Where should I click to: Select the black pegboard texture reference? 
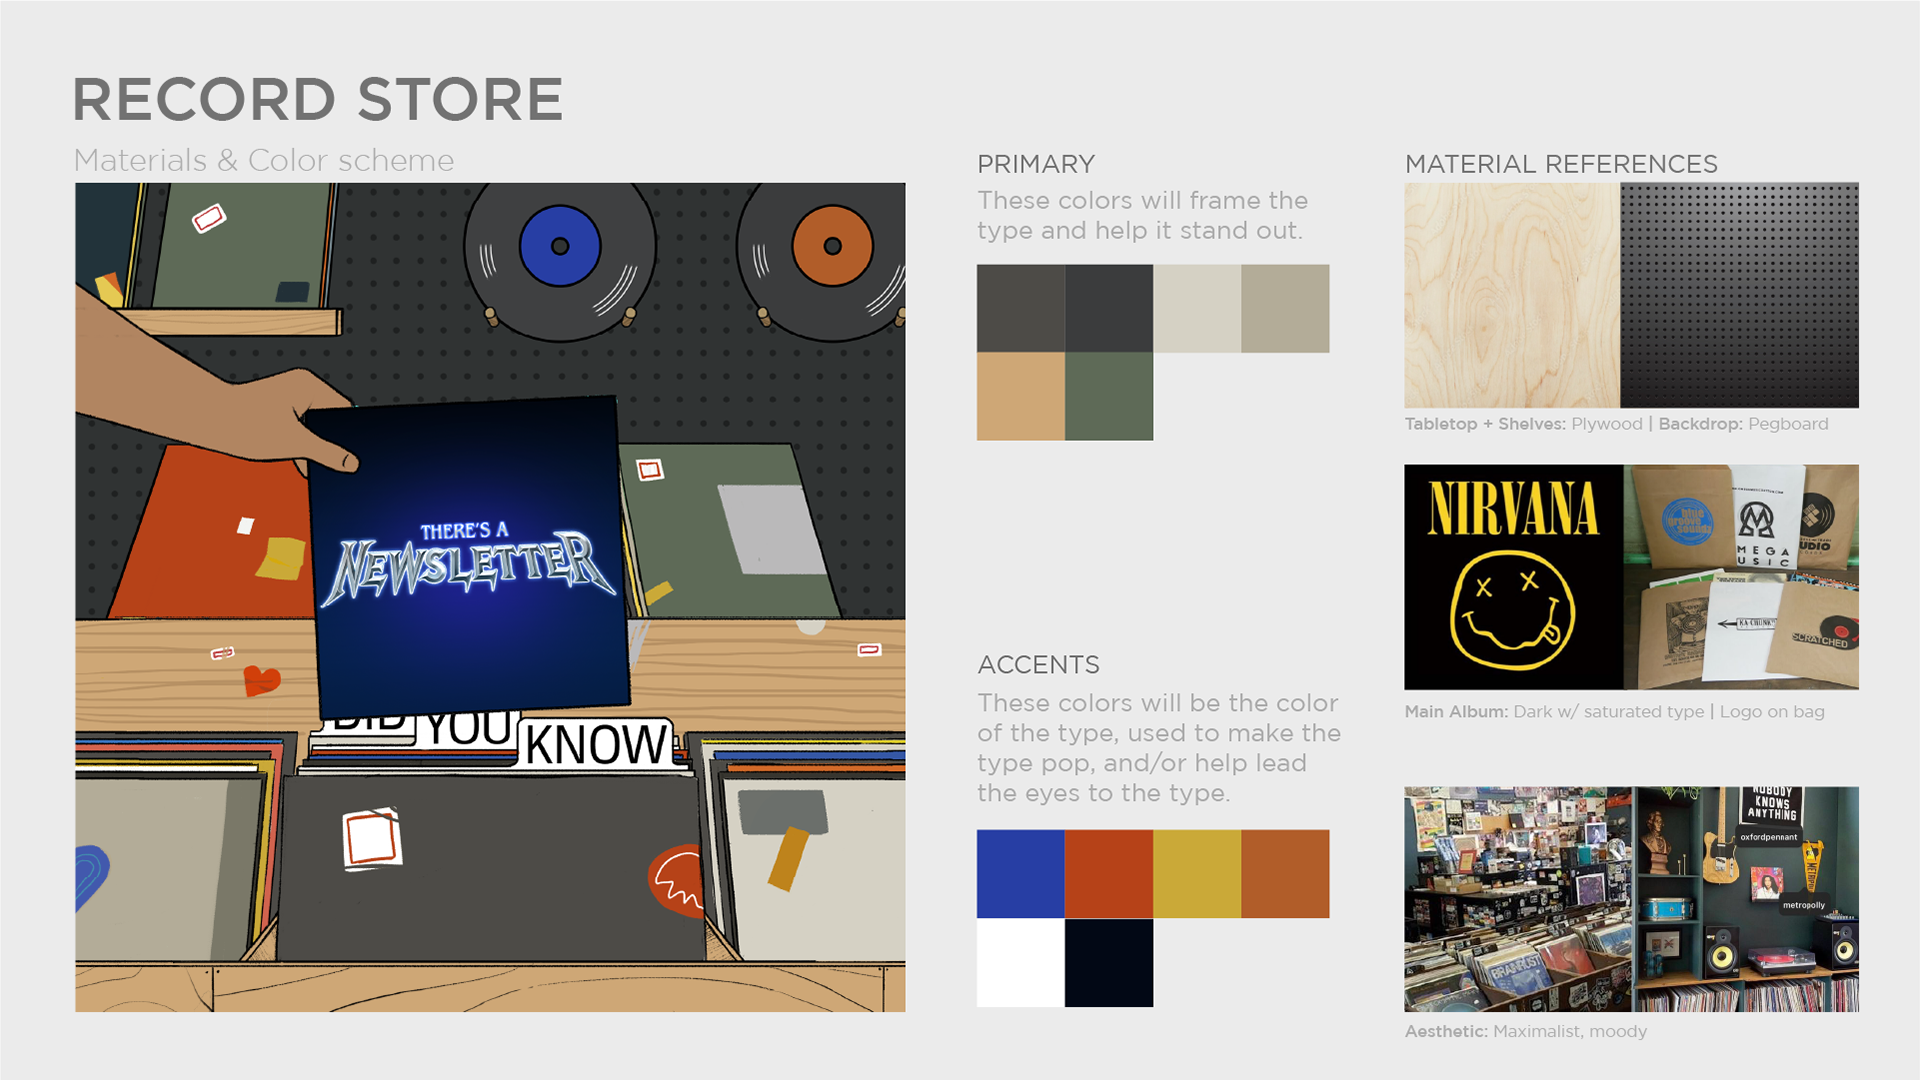[1739, 295]
